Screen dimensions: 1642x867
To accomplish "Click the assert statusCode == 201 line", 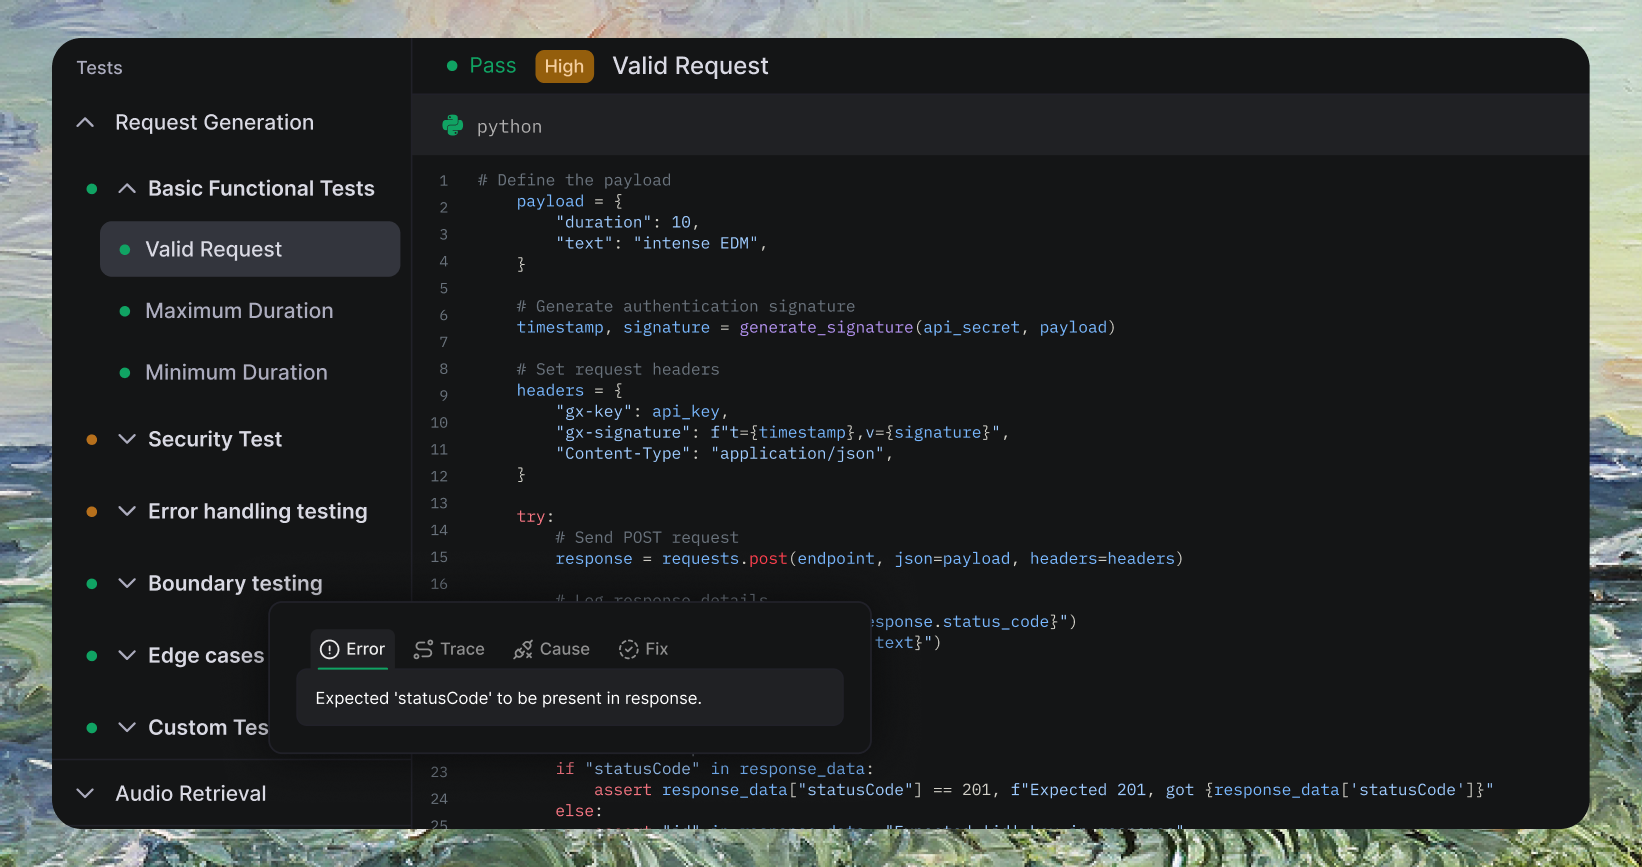I will [x=1043, y=789].
